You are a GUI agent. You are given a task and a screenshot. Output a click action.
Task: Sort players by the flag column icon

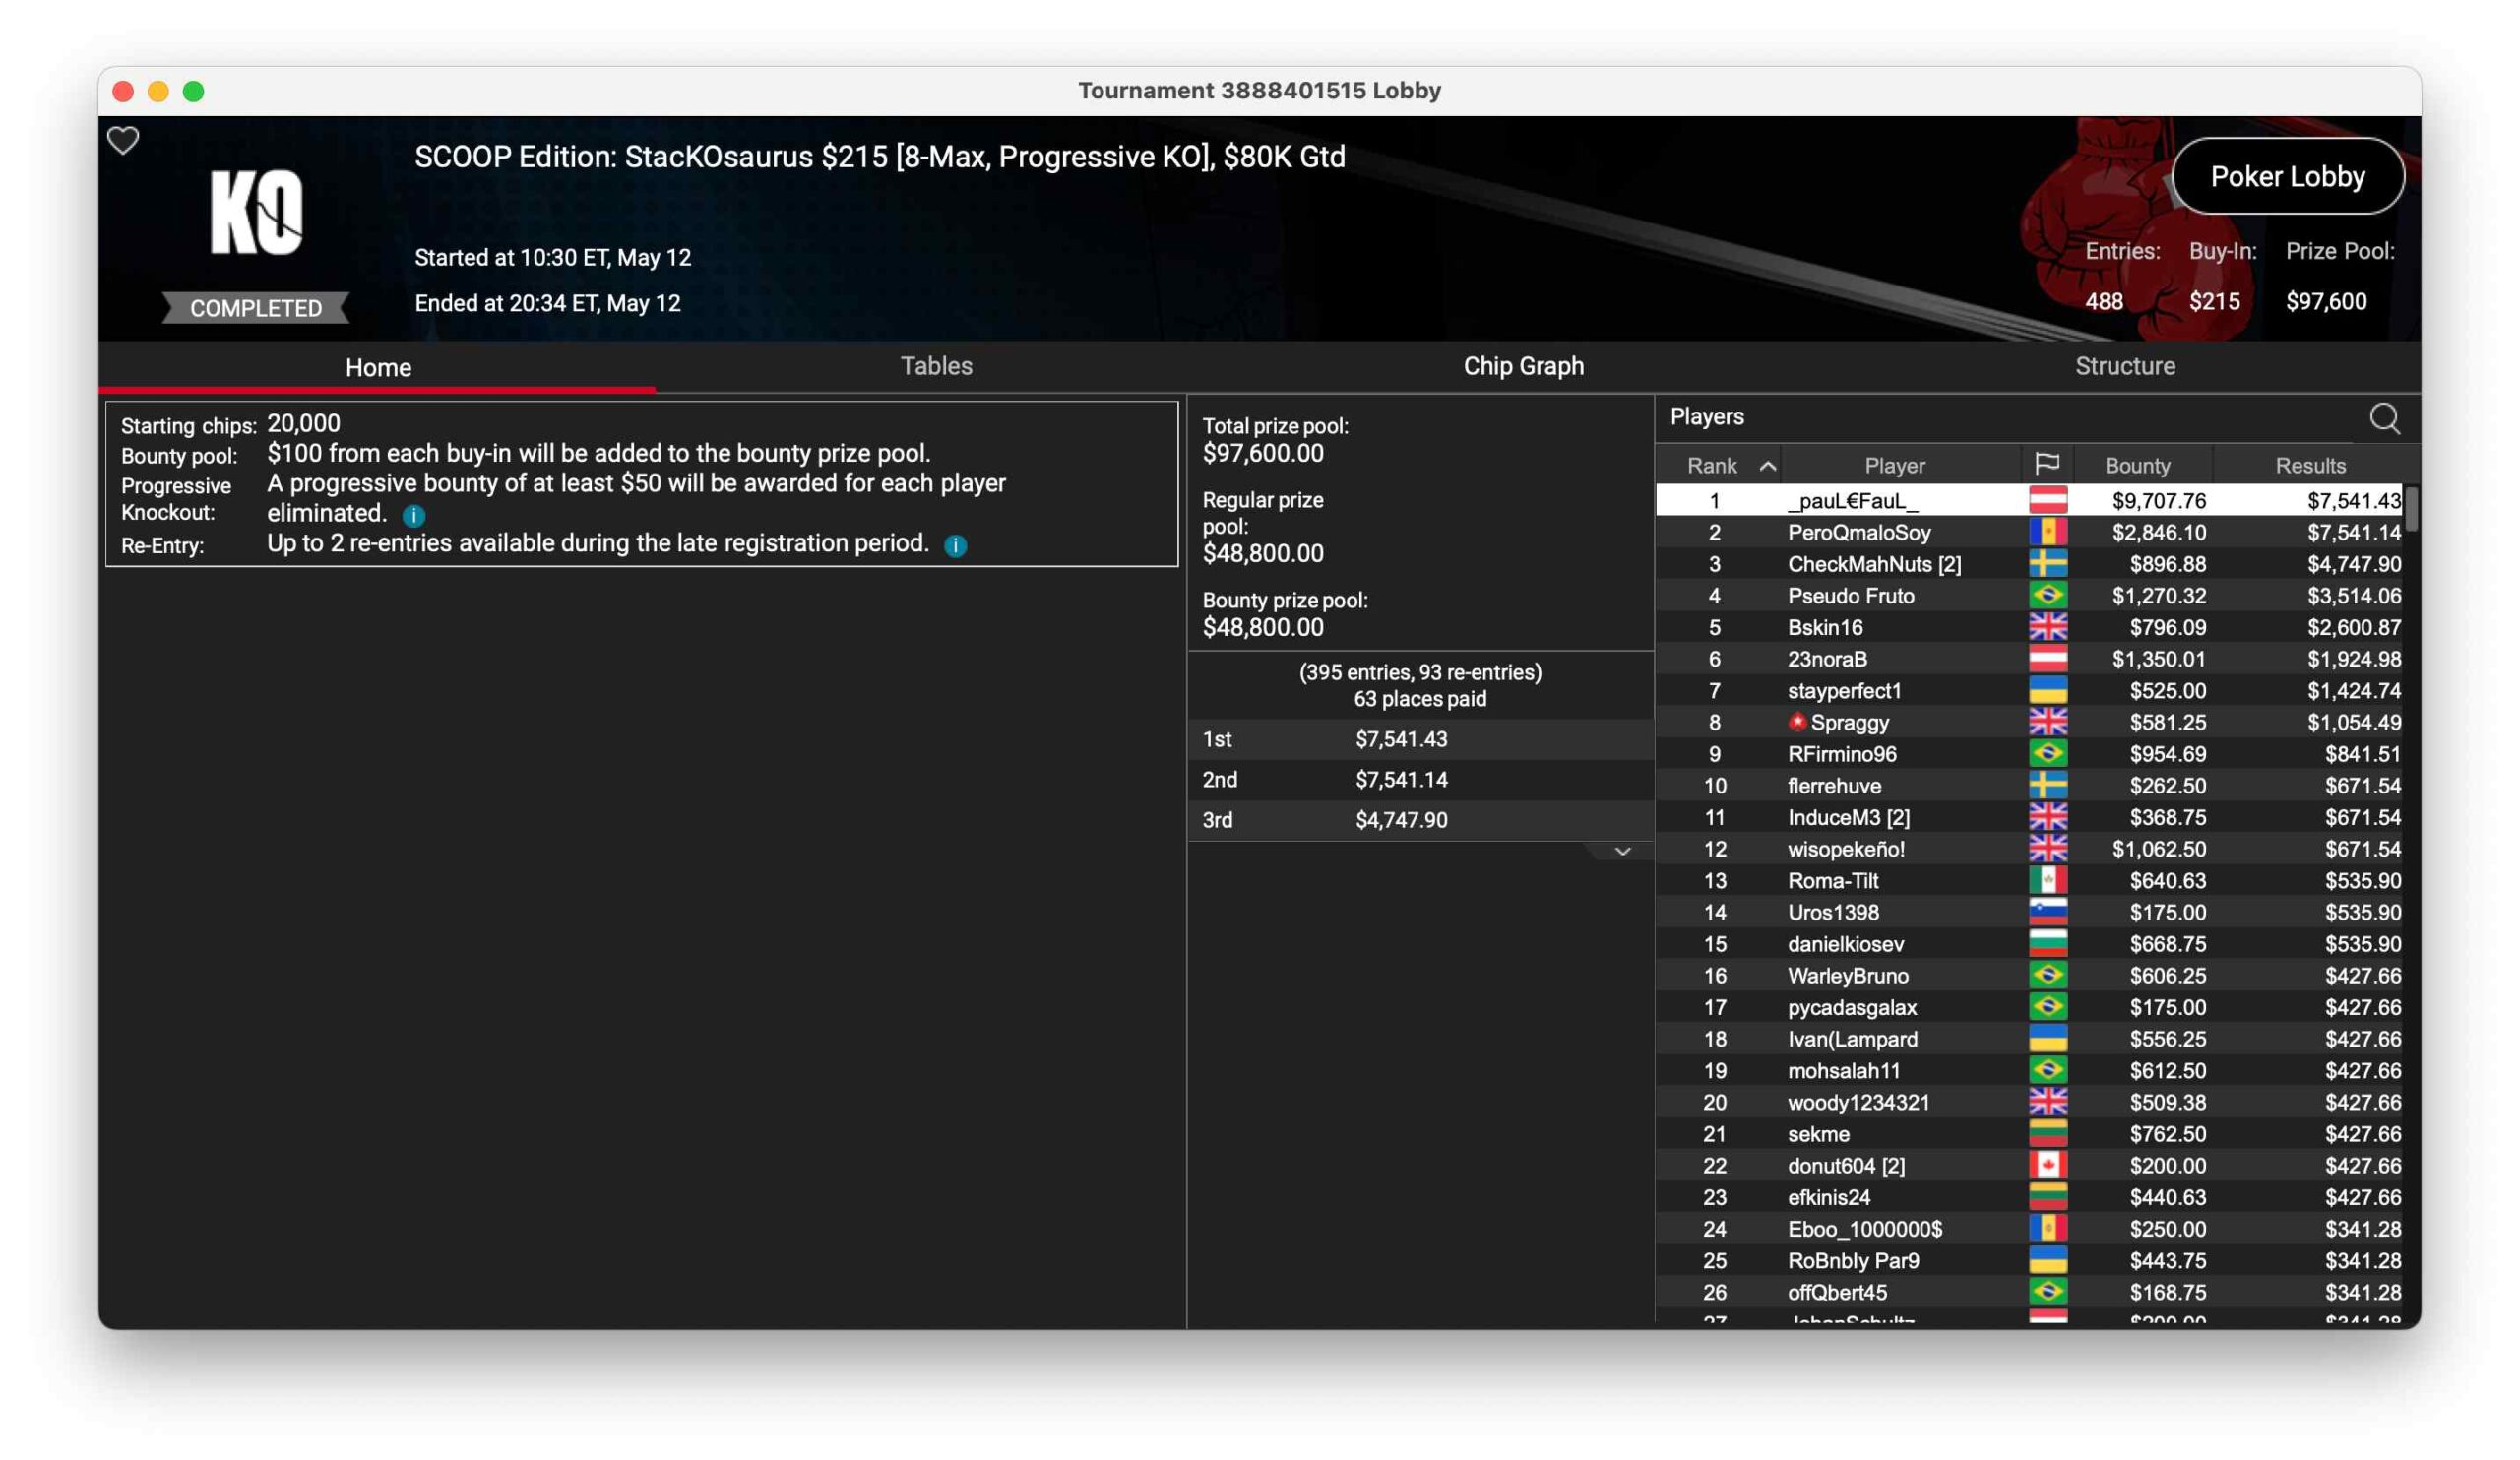pos(2047,465)
